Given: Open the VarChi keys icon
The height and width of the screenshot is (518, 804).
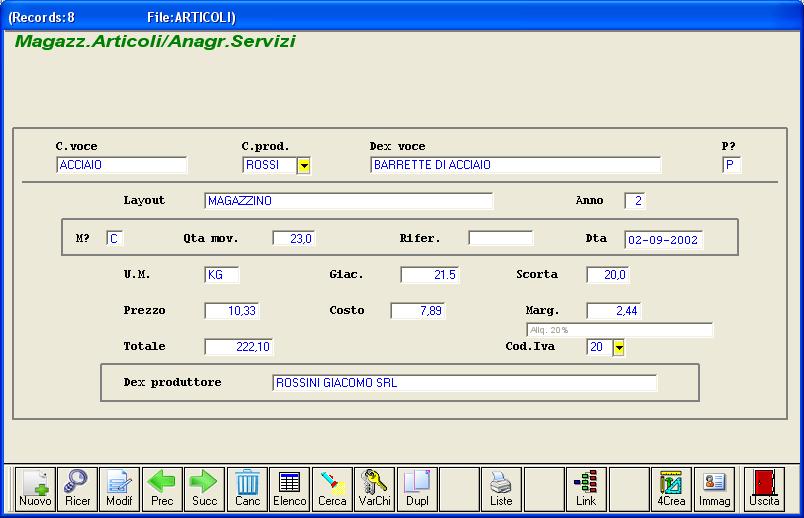Looking at the screenshot, I should coord(375,489).
